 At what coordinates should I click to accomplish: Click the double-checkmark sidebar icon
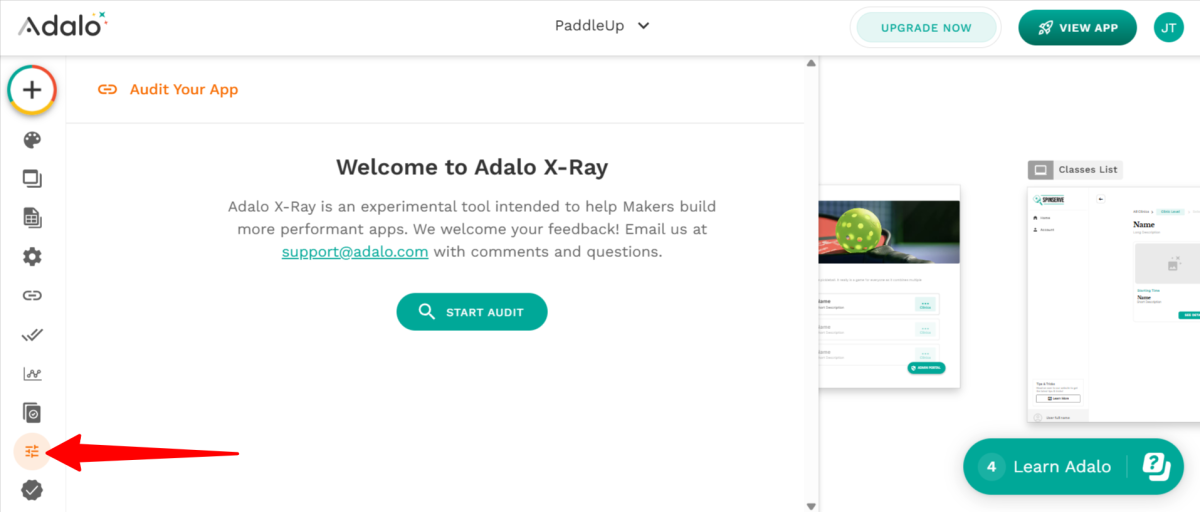click(32, 335)
